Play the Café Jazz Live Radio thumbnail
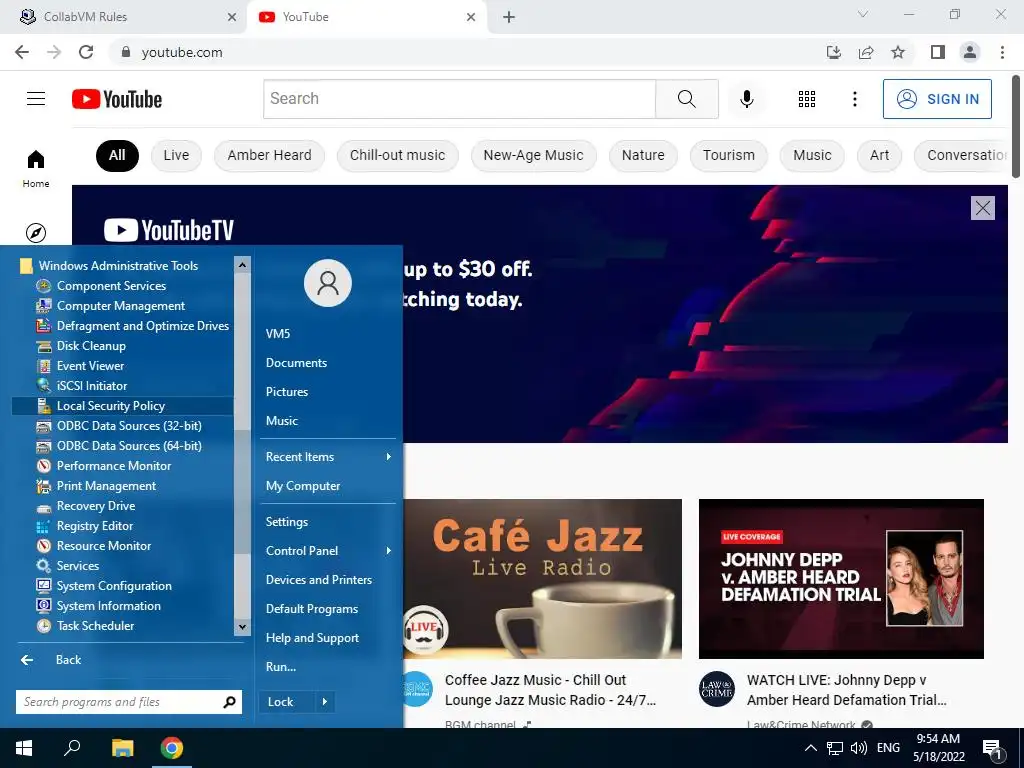The image size is (1024, 768). pos(542,579)
